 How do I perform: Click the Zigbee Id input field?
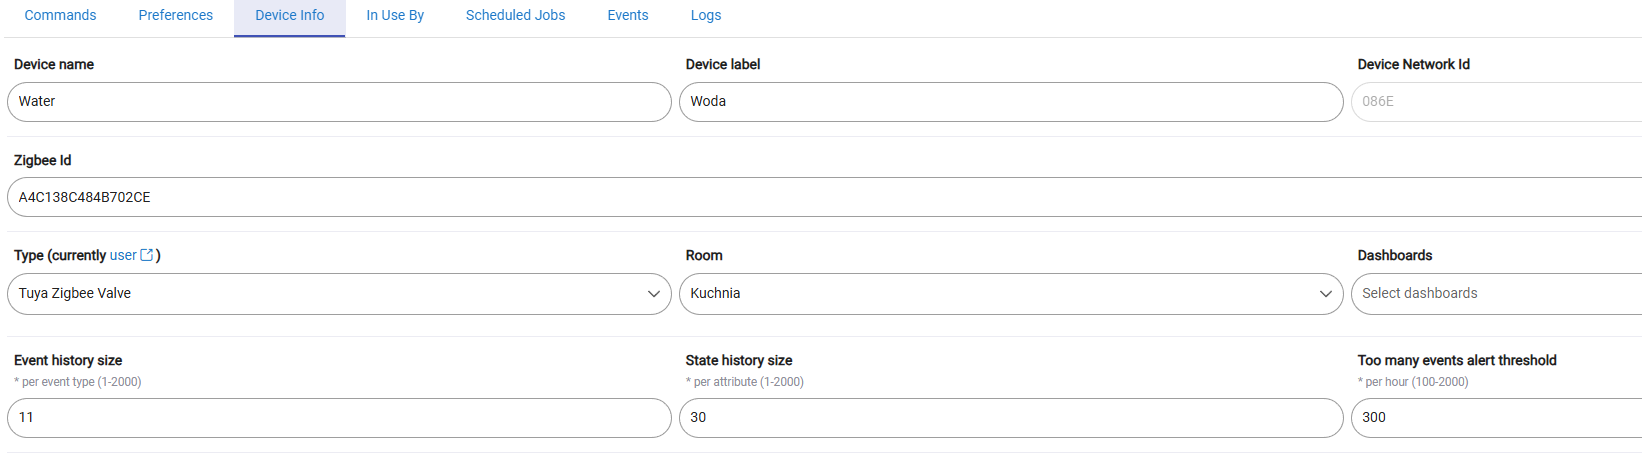pos(824,197)
